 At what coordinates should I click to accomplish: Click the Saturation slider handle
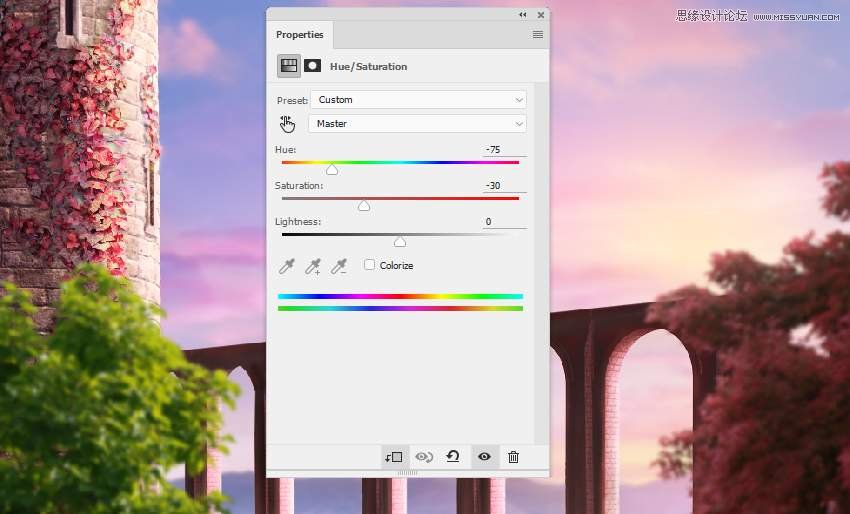pyautogui.click(x=364, y=206)
